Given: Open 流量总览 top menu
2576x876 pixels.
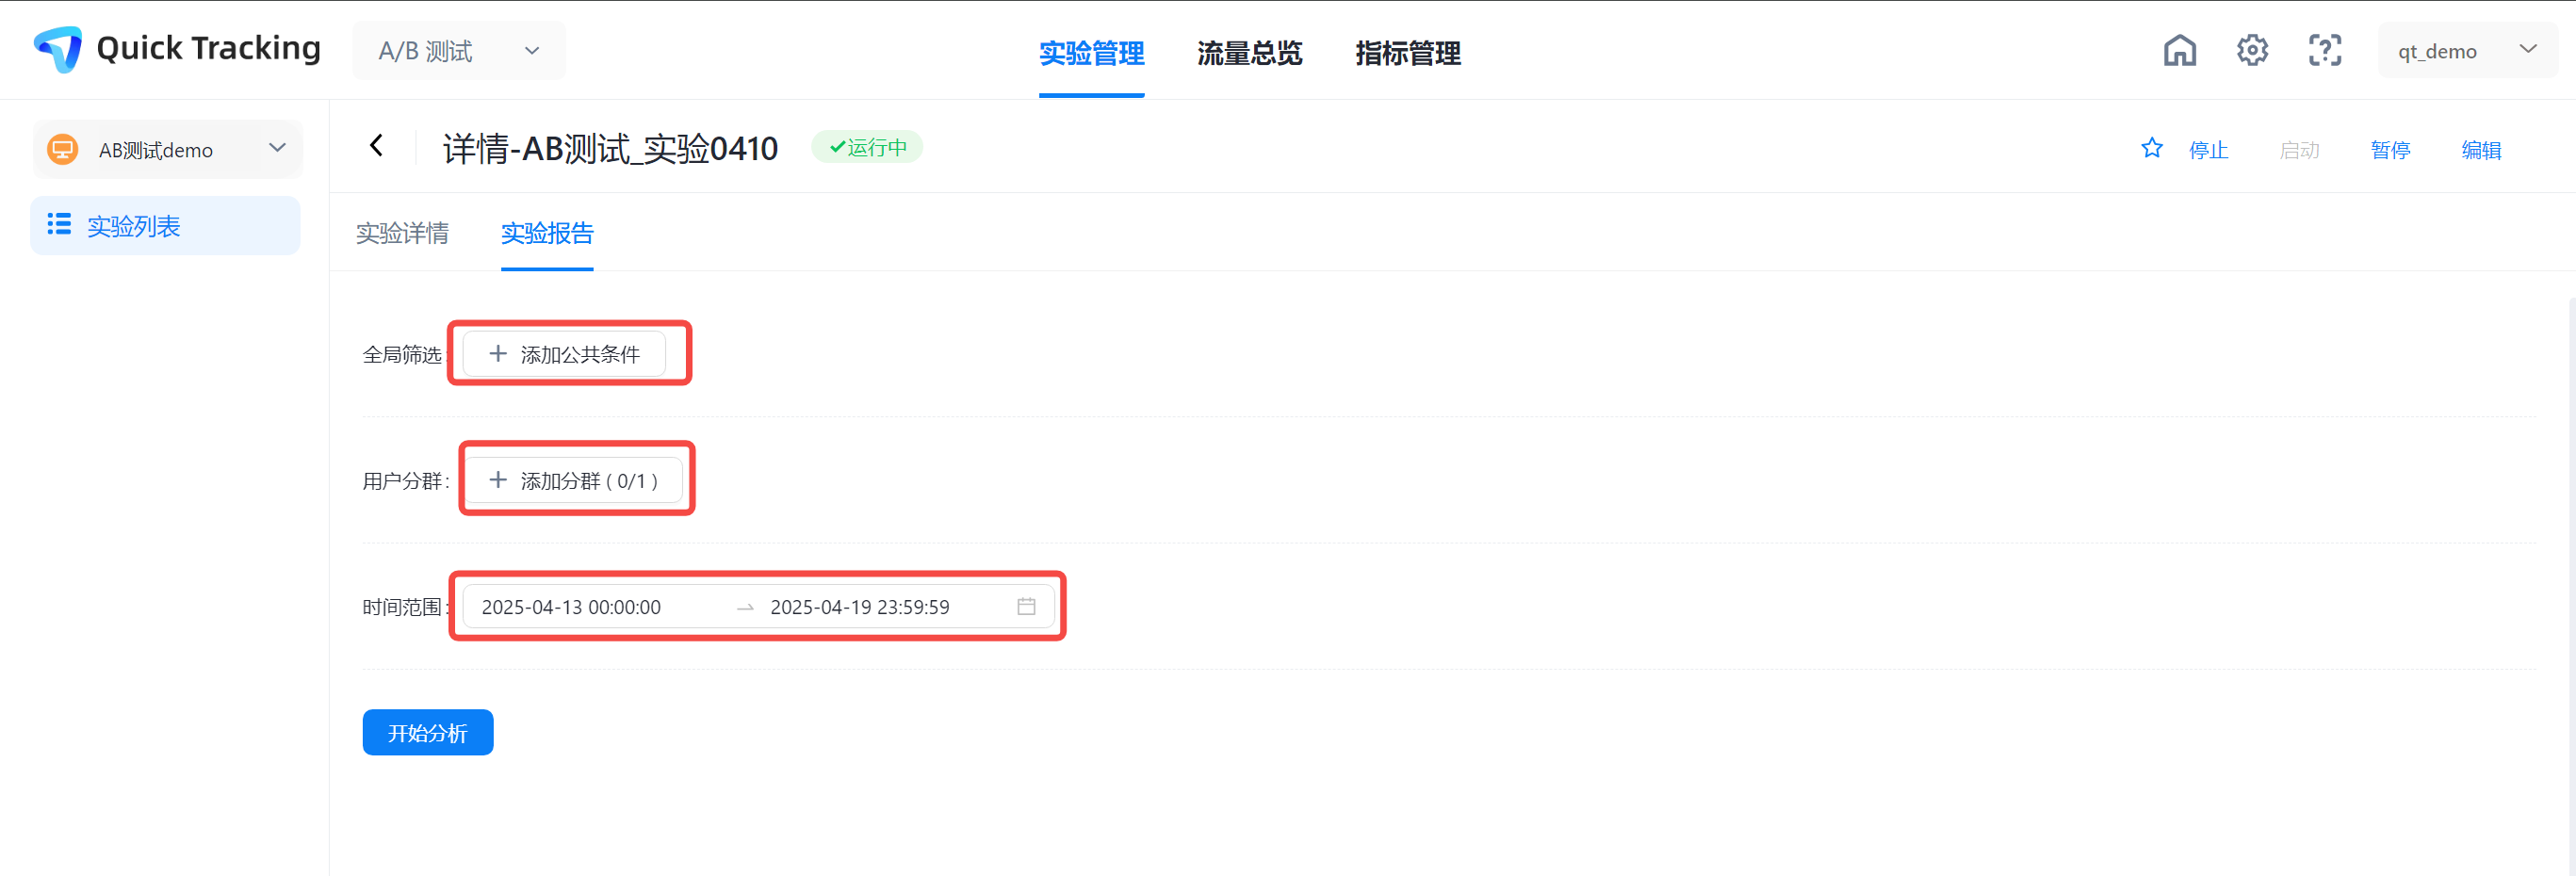Looking at the screenshot, I should pyautogui.click(x=1249, y=53).
